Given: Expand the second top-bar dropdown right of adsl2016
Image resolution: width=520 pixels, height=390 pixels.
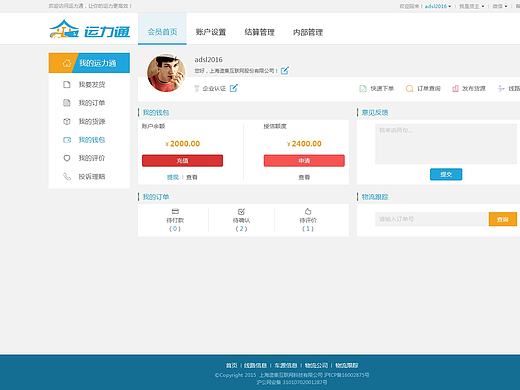Looking at the screenshot, I should click(471, 6).
